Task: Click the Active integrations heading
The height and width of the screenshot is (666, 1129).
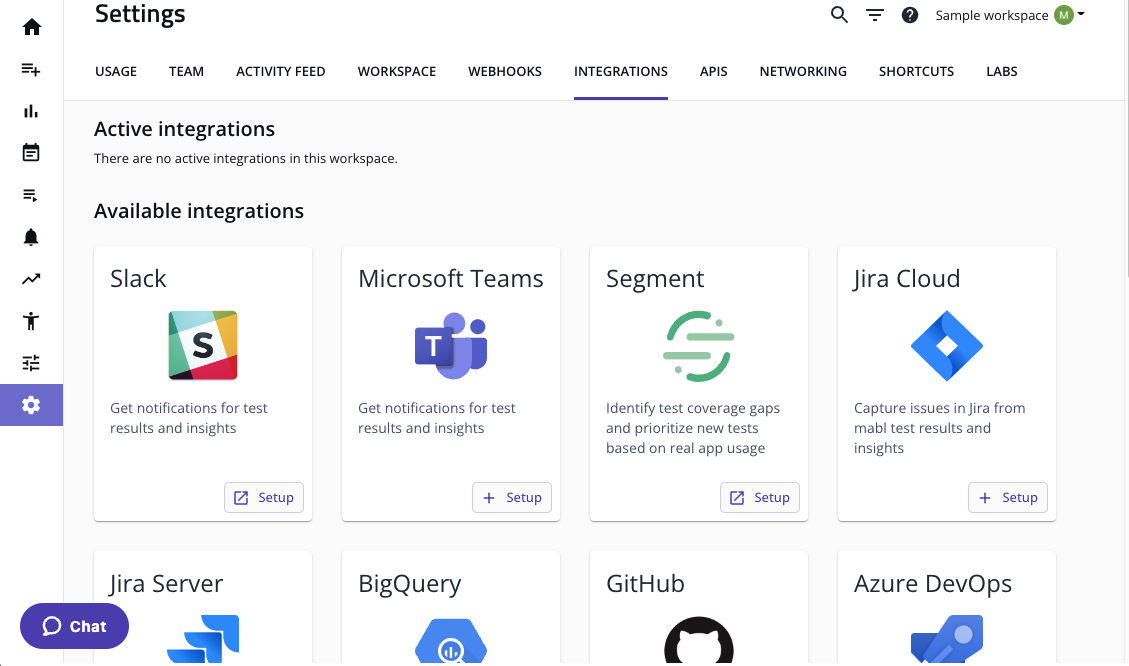Action: pos(184,129)
